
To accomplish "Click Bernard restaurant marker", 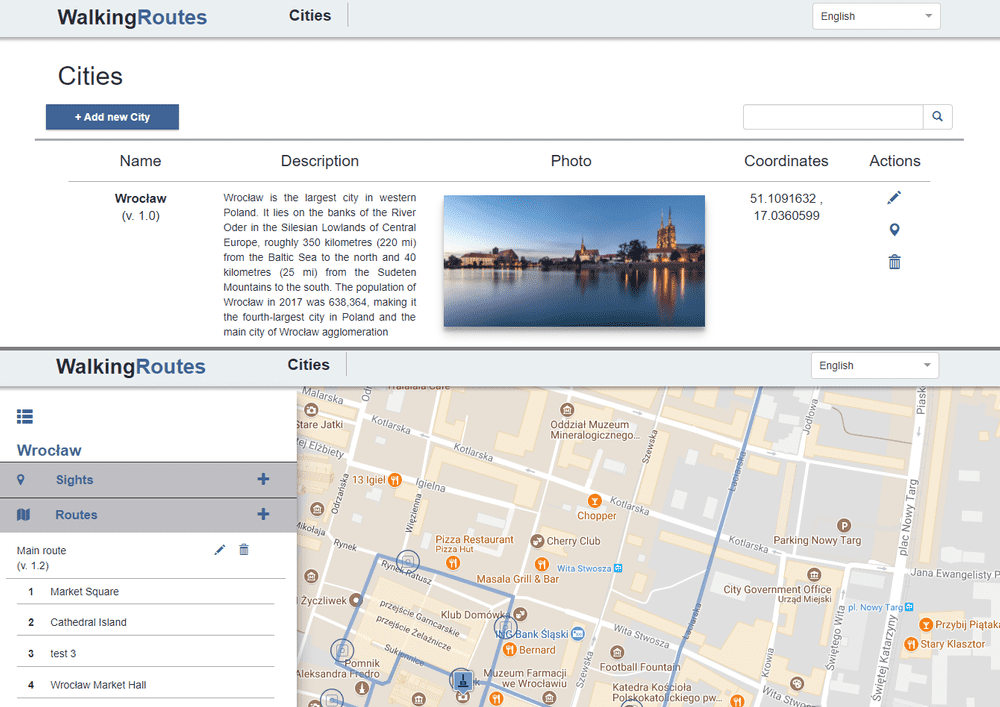I will (510, 650).
